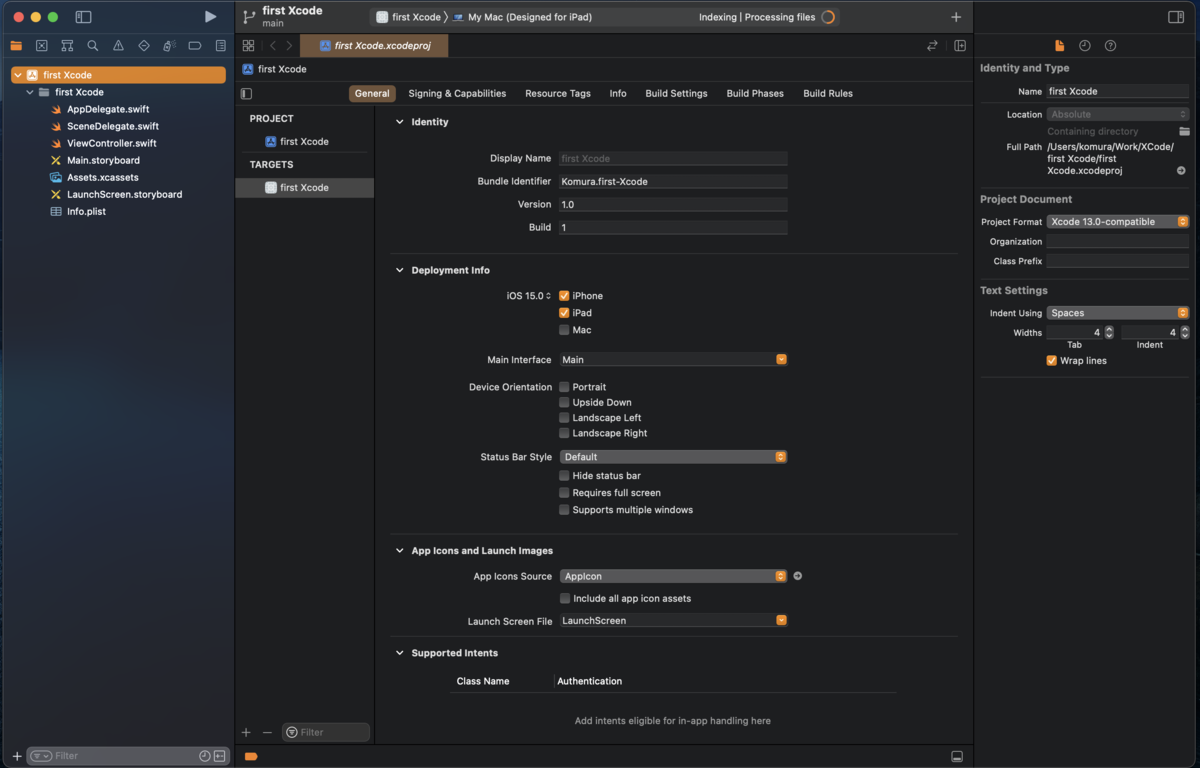Open the Source Control navigator

coord(41,46)
